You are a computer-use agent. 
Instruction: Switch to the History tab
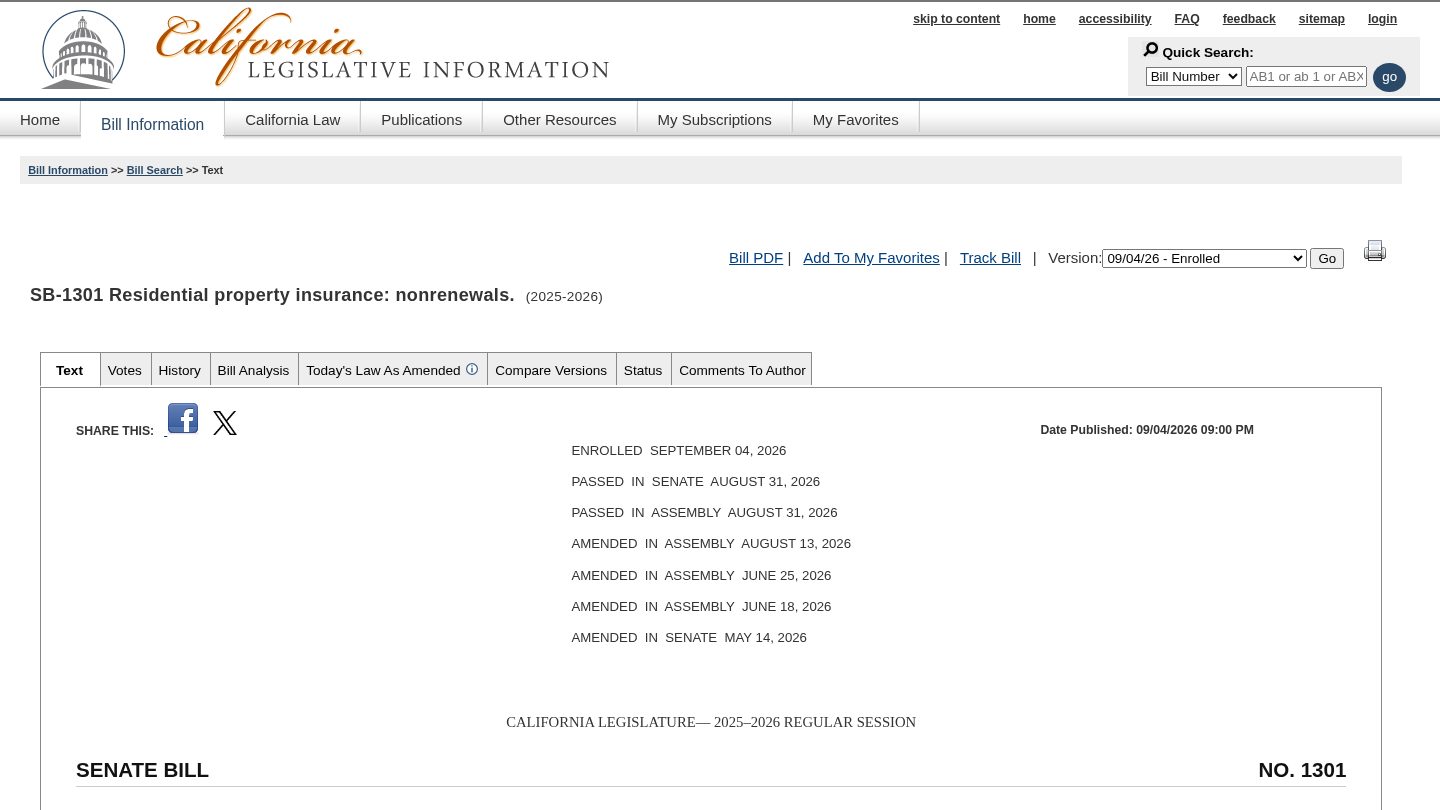(x=180, y=370)
